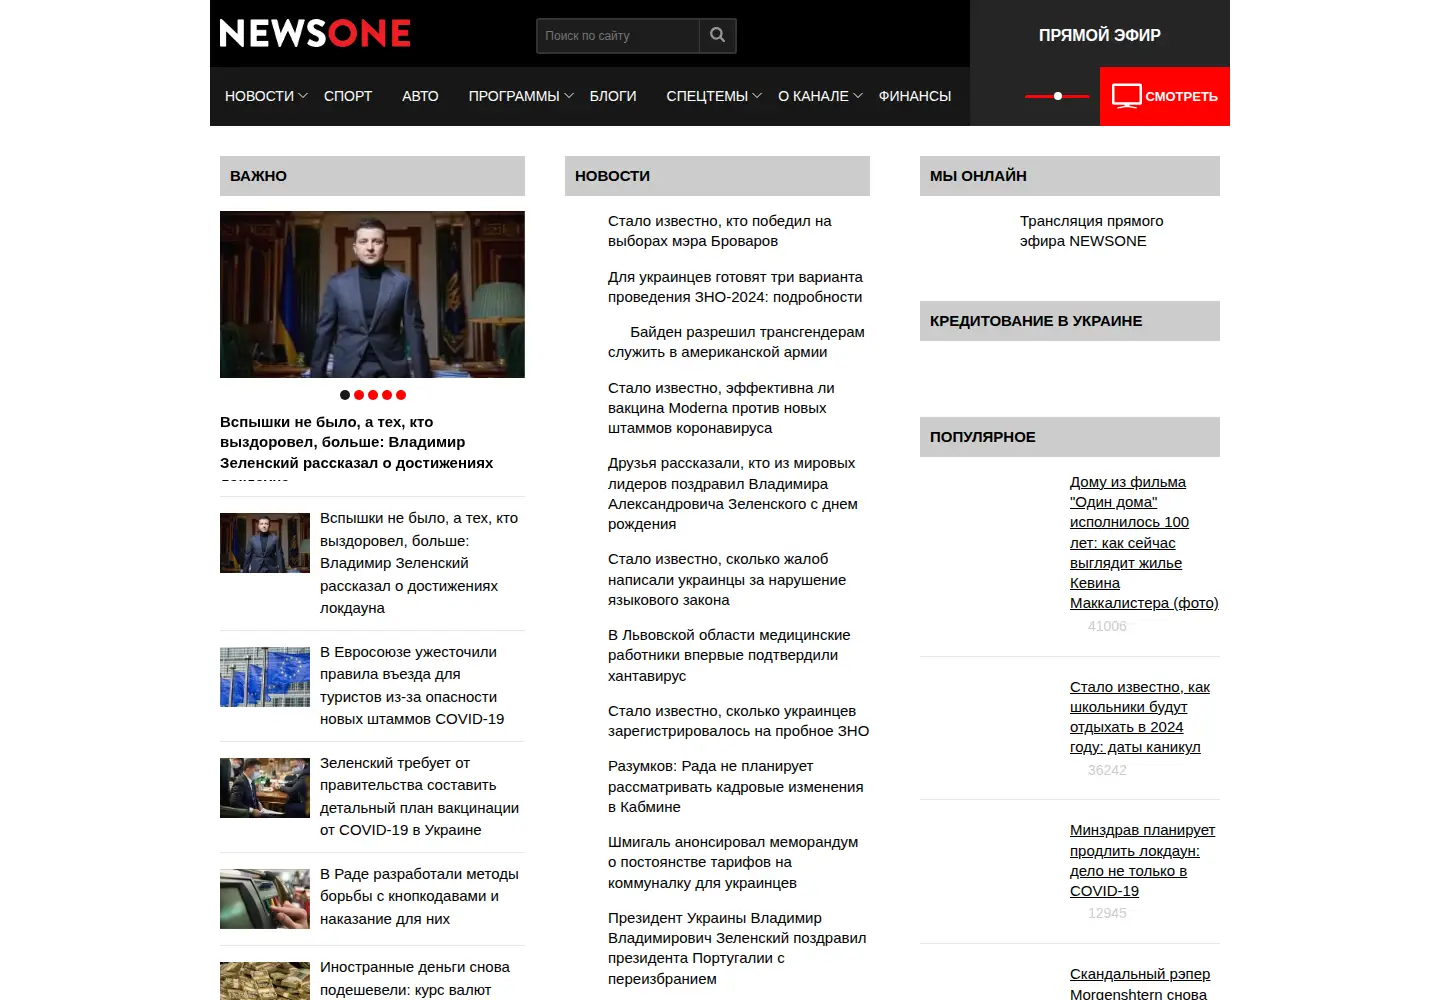Open Шмигаль news about тарифов memorandum
The image size is (1440, 1000).
(733, 862)
